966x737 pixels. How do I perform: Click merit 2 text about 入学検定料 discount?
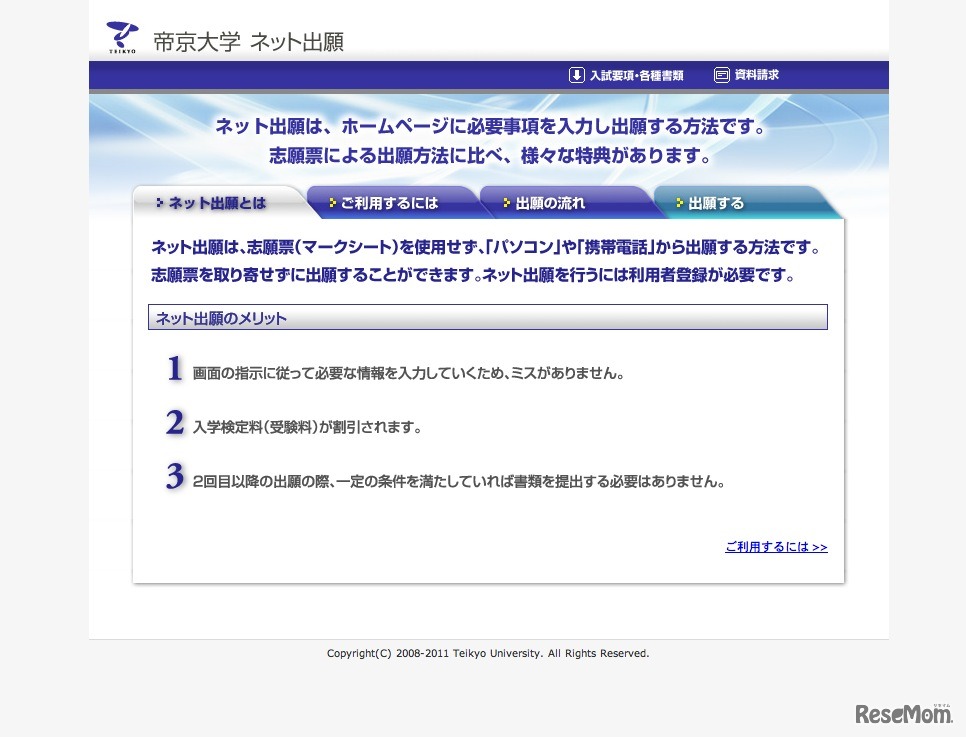[307, 427]
